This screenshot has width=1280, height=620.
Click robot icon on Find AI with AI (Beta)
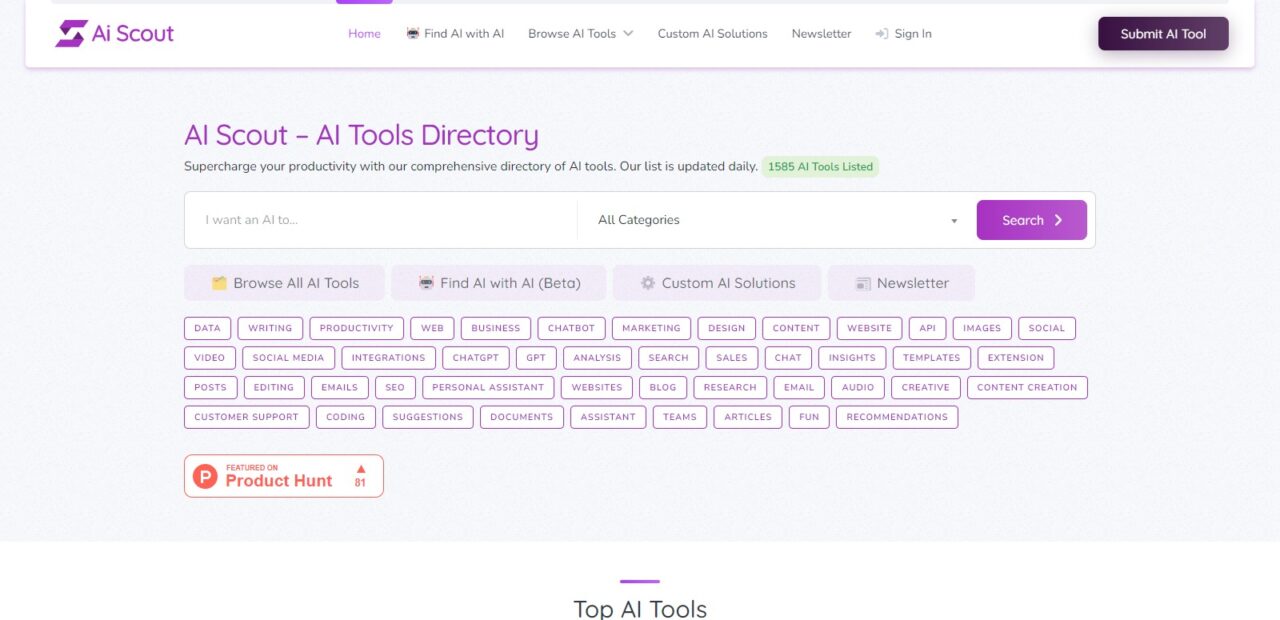click(x=427, y=283)
